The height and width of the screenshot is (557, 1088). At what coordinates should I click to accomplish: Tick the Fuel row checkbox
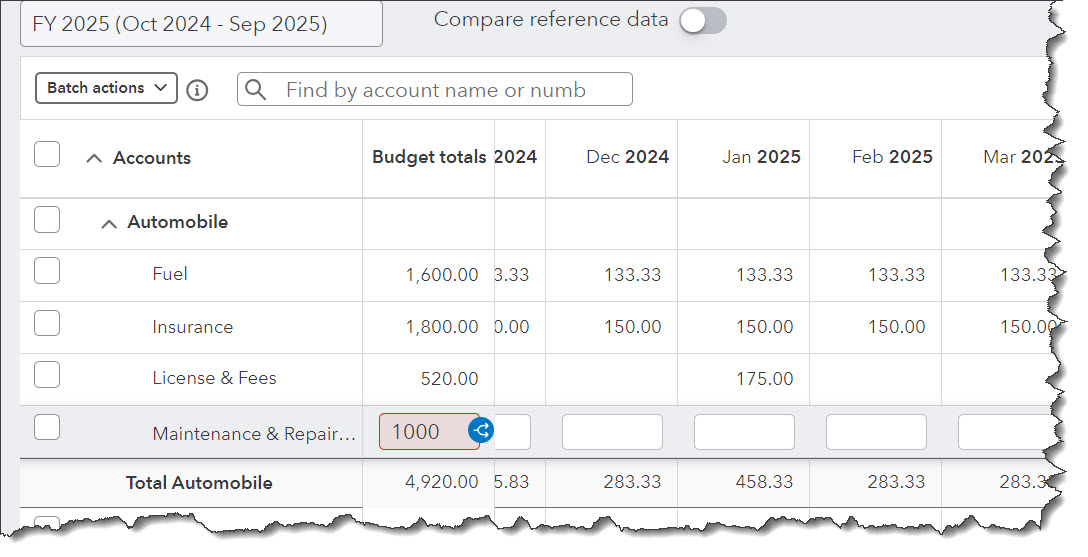tap(47, 271)
